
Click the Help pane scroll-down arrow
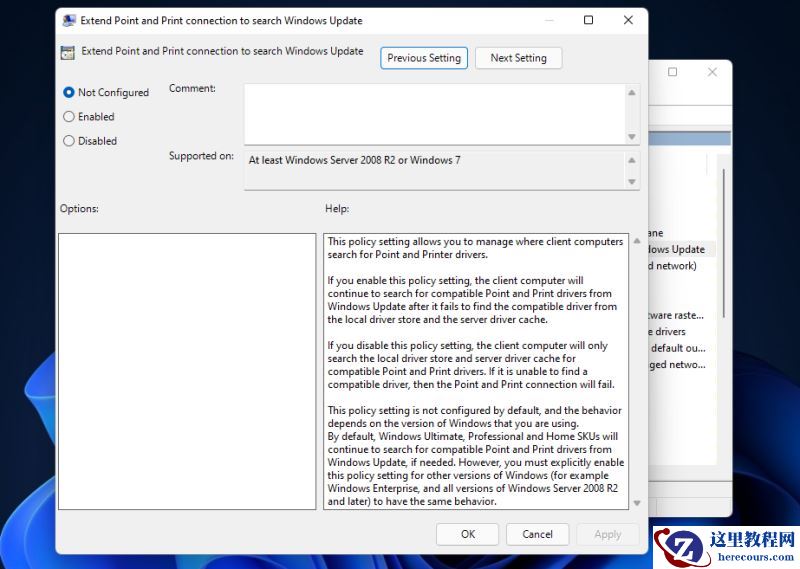[x=637, y=503]
